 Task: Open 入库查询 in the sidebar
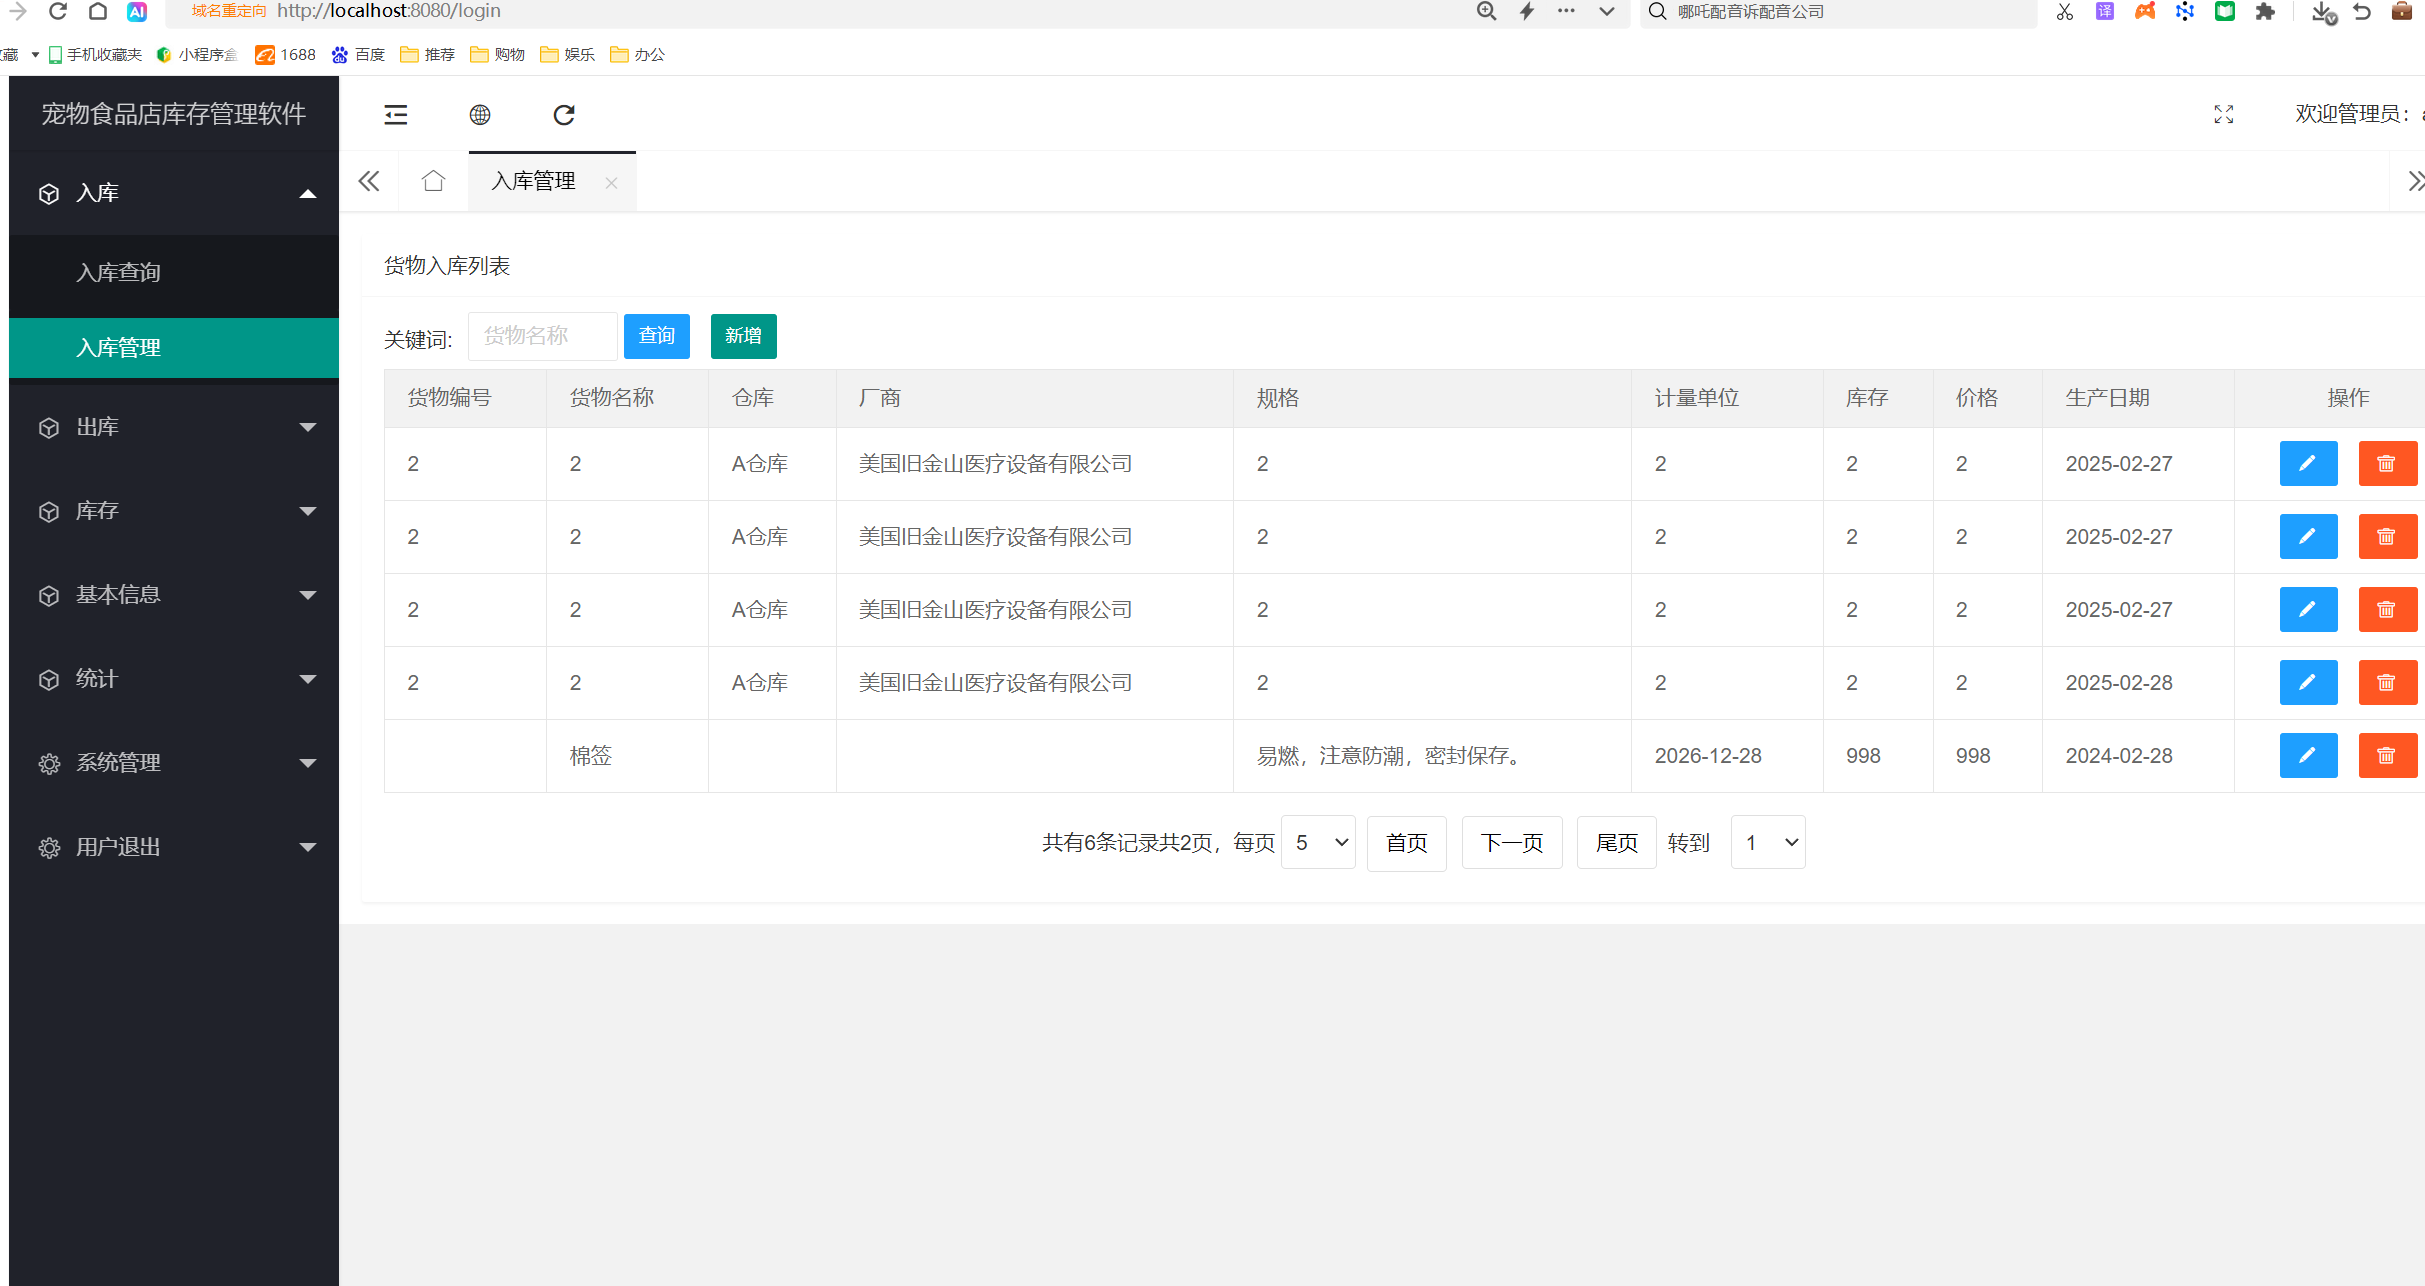pos(119,272)
